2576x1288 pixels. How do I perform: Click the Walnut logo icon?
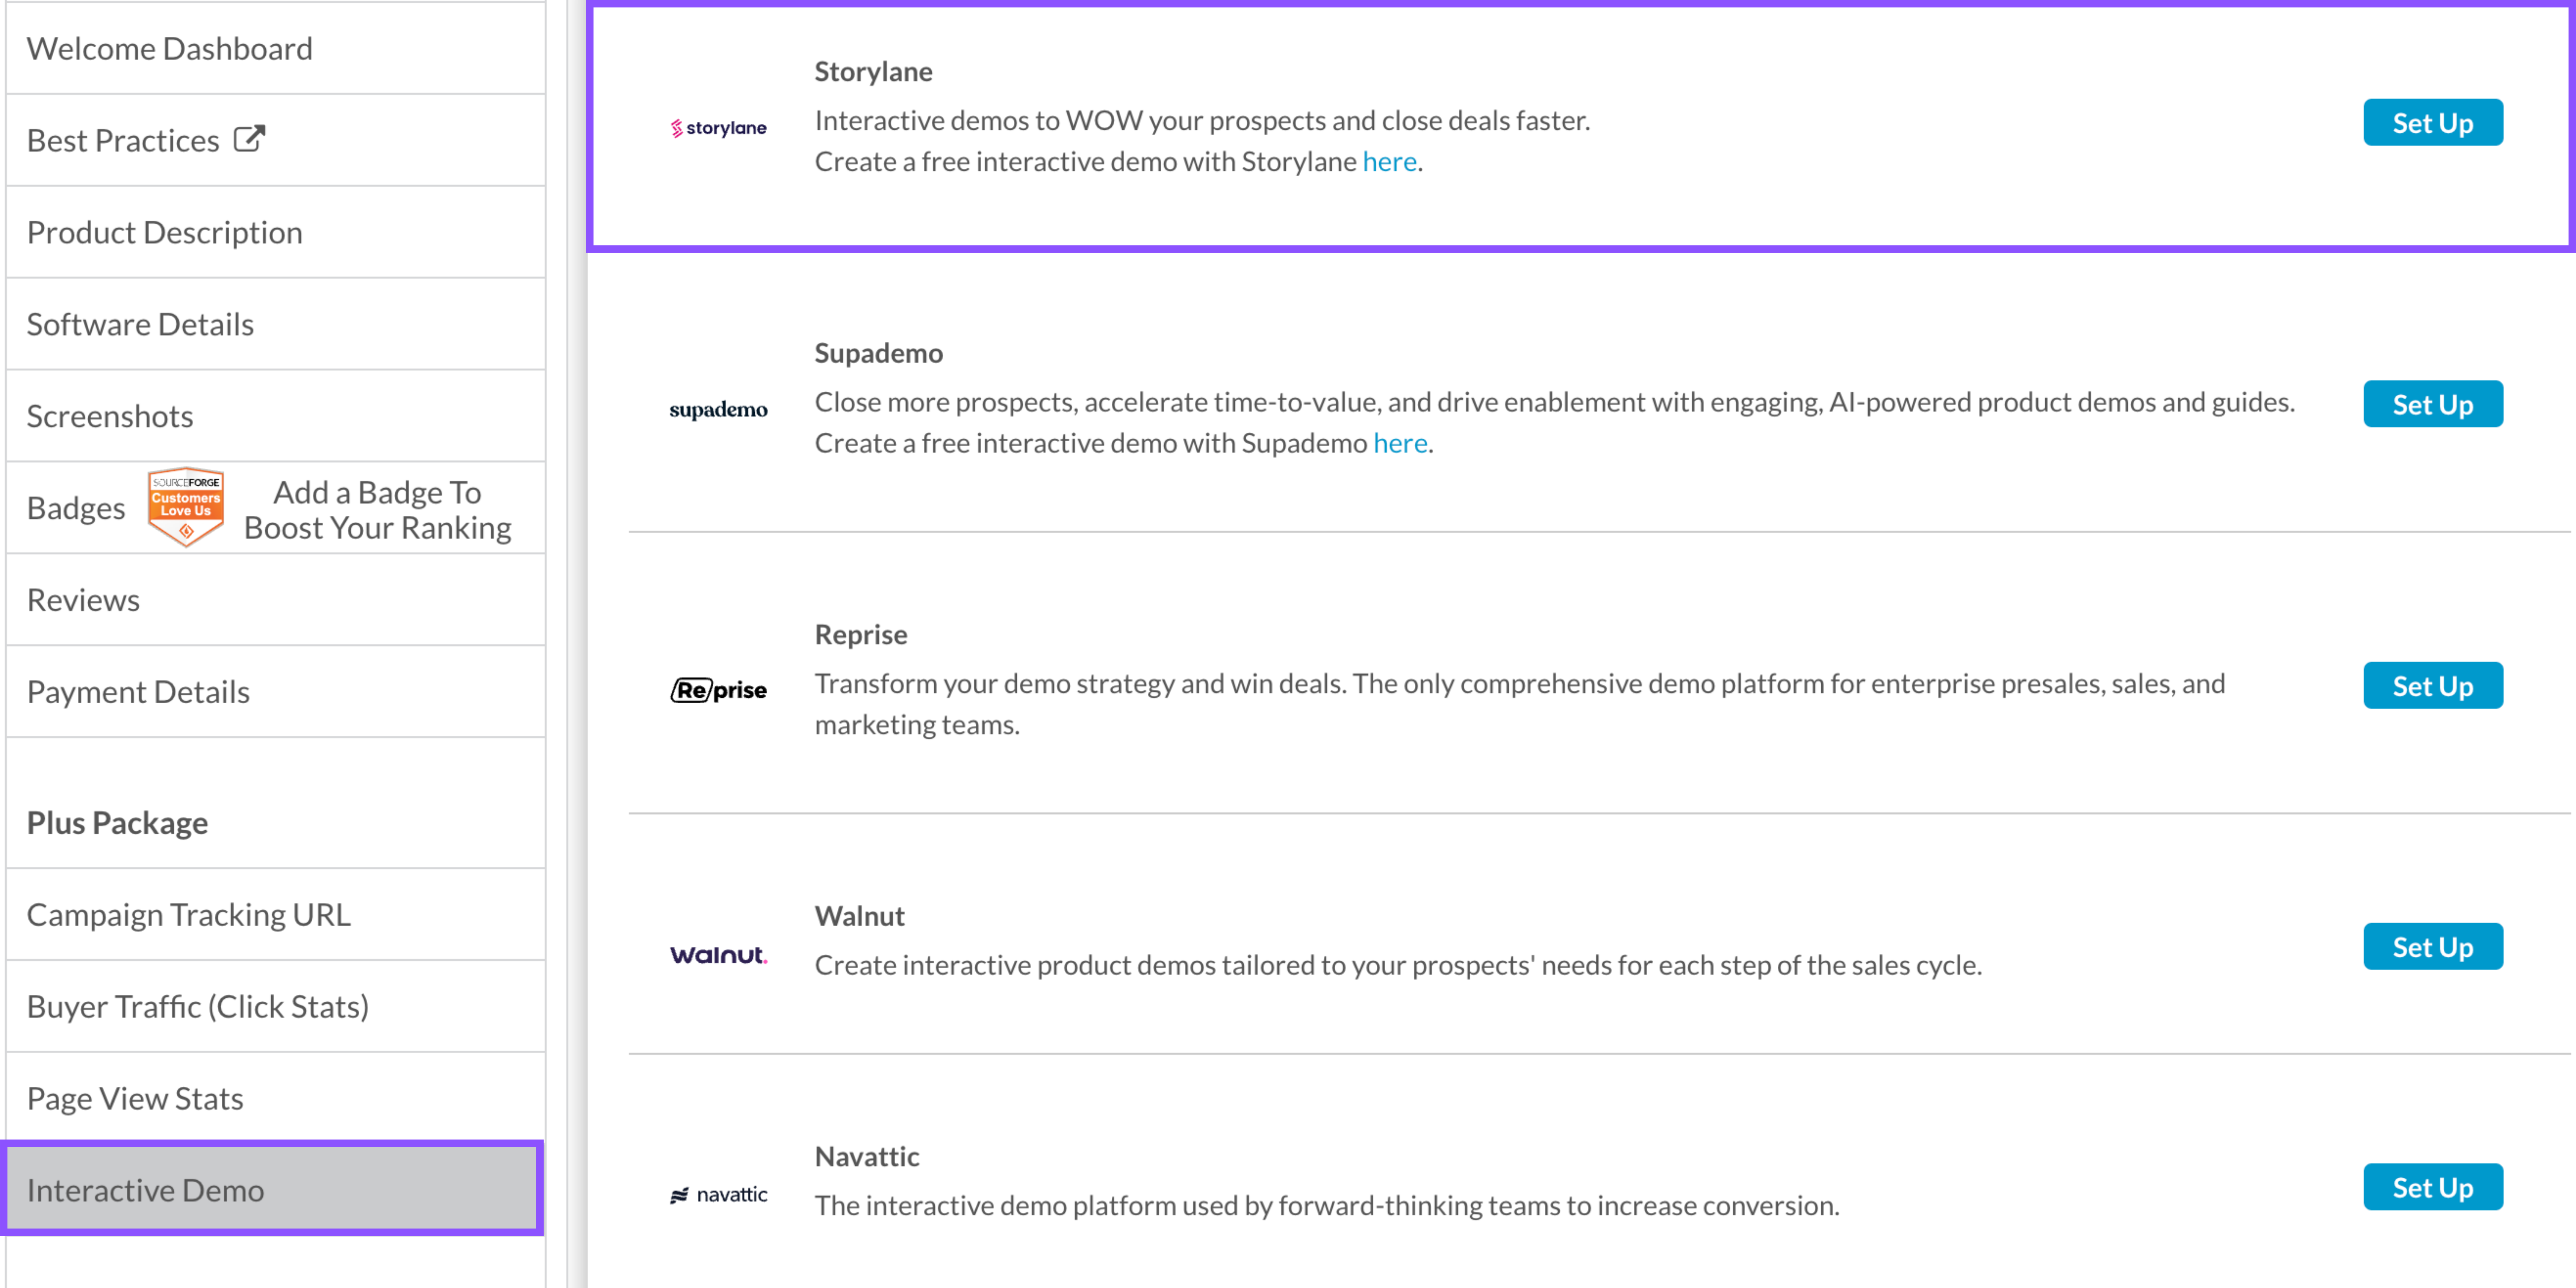718,955
